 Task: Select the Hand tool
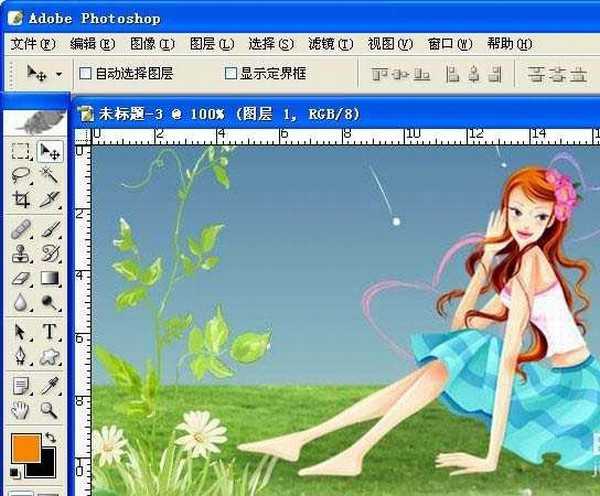pos(20,410)
